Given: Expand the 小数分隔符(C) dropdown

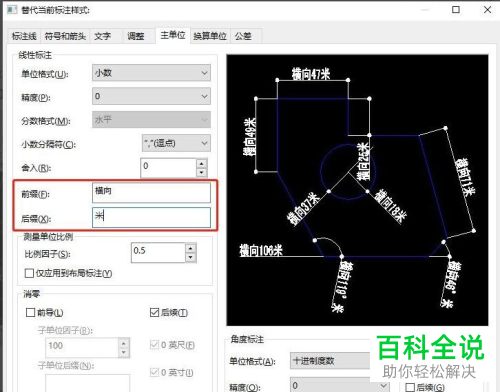Looking at the screenshot, I should 176,143.
